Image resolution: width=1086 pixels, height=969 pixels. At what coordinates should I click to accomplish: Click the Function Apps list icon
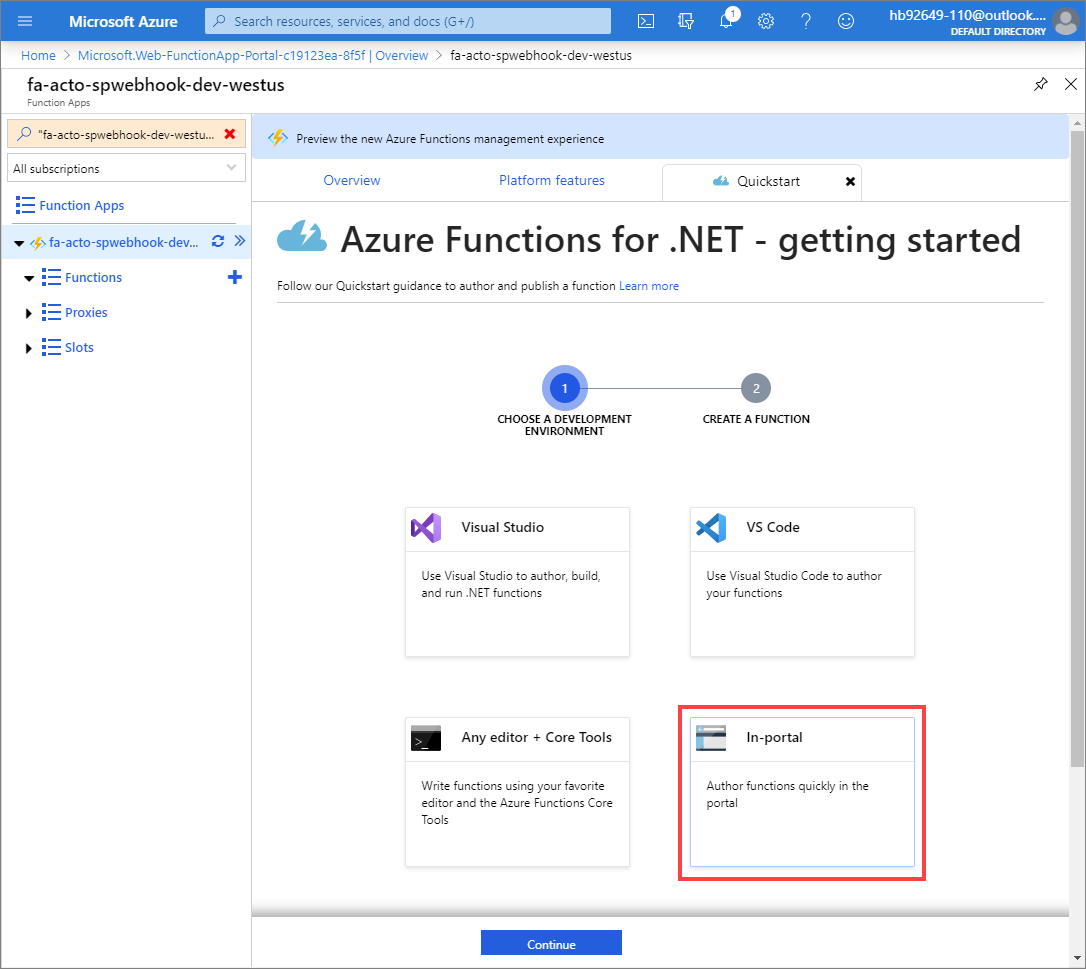(25, 205)
